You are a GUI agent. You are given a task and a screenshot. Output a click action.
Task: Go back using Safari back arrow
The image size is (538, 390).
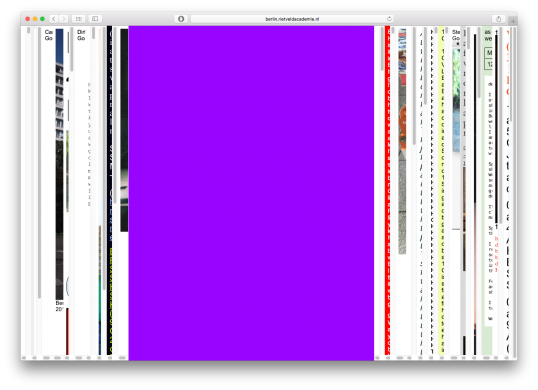pyautogui.click(x=54, y=19)
